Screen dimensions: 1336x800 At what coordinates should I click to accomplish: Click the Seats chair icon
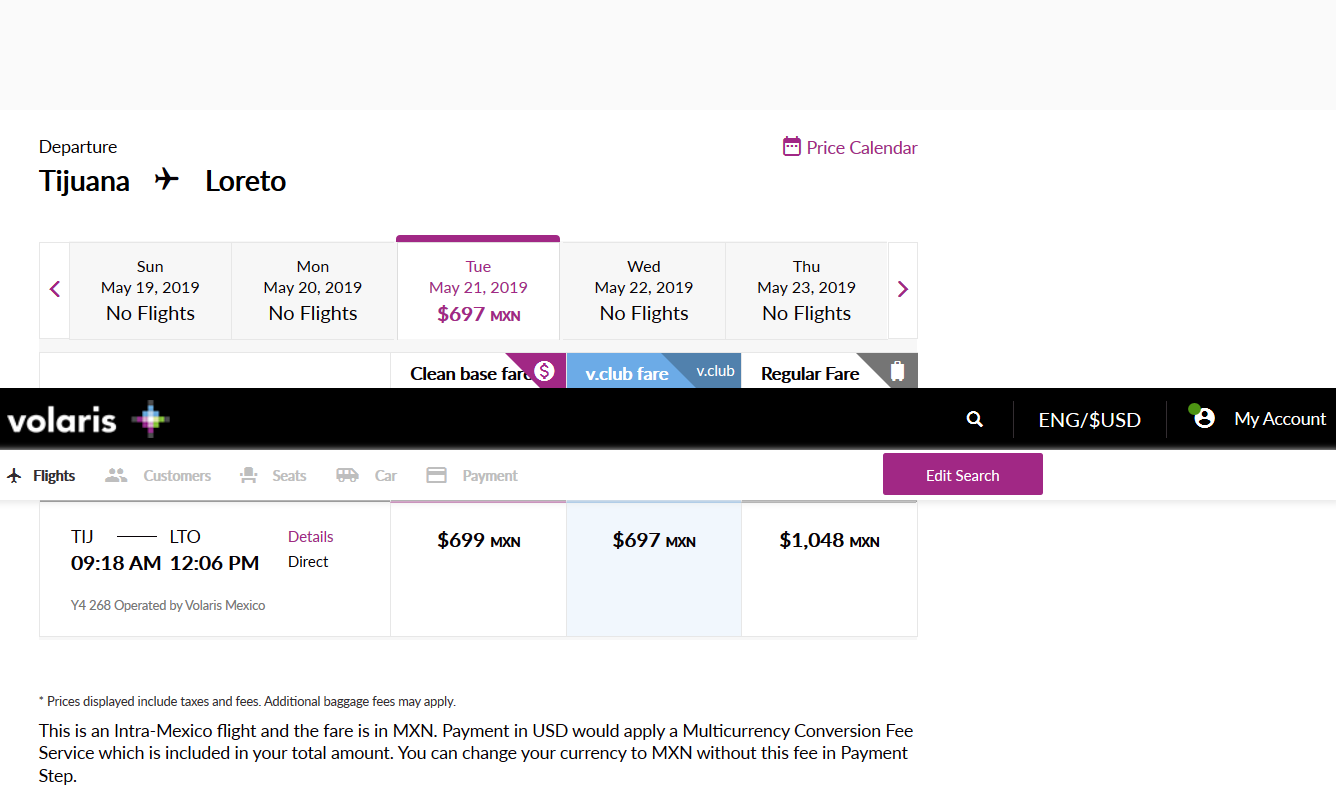tap(249, 476)
